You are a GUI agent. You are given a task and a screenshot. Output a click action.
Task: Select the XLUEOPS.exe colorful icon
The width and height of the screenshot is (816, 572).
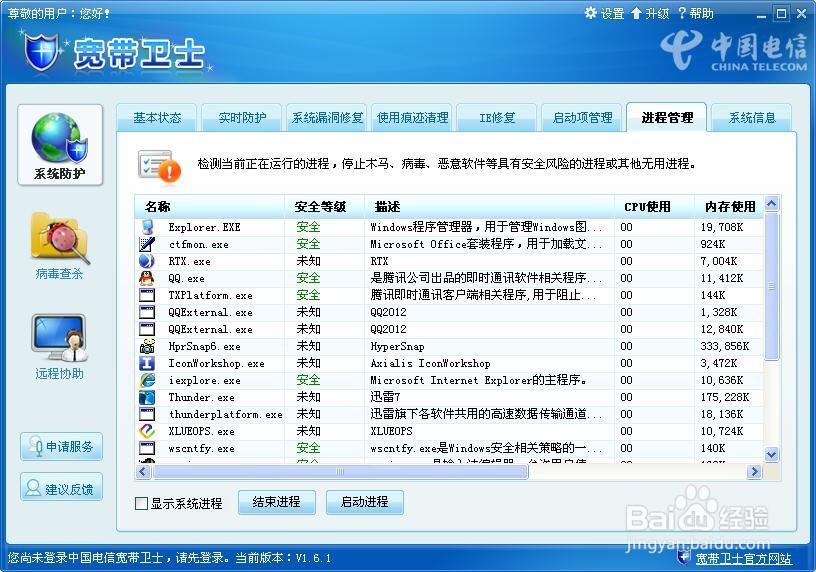click(x=147, y=431)
